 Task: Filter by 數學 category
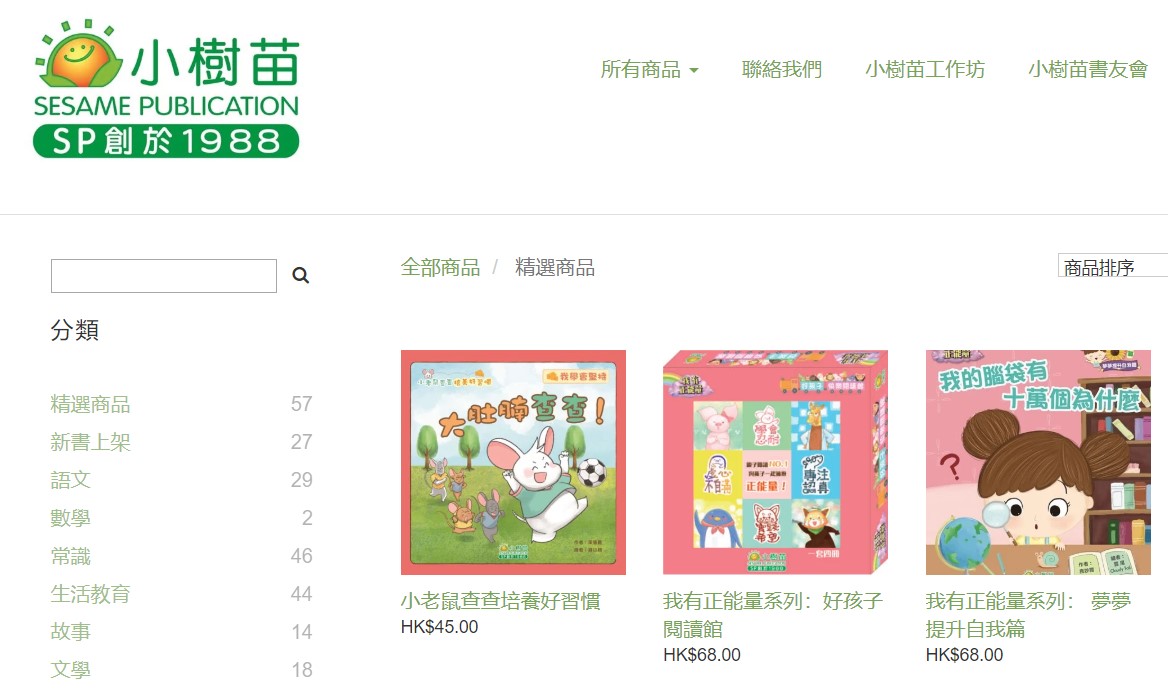click(x=70, y=519)
